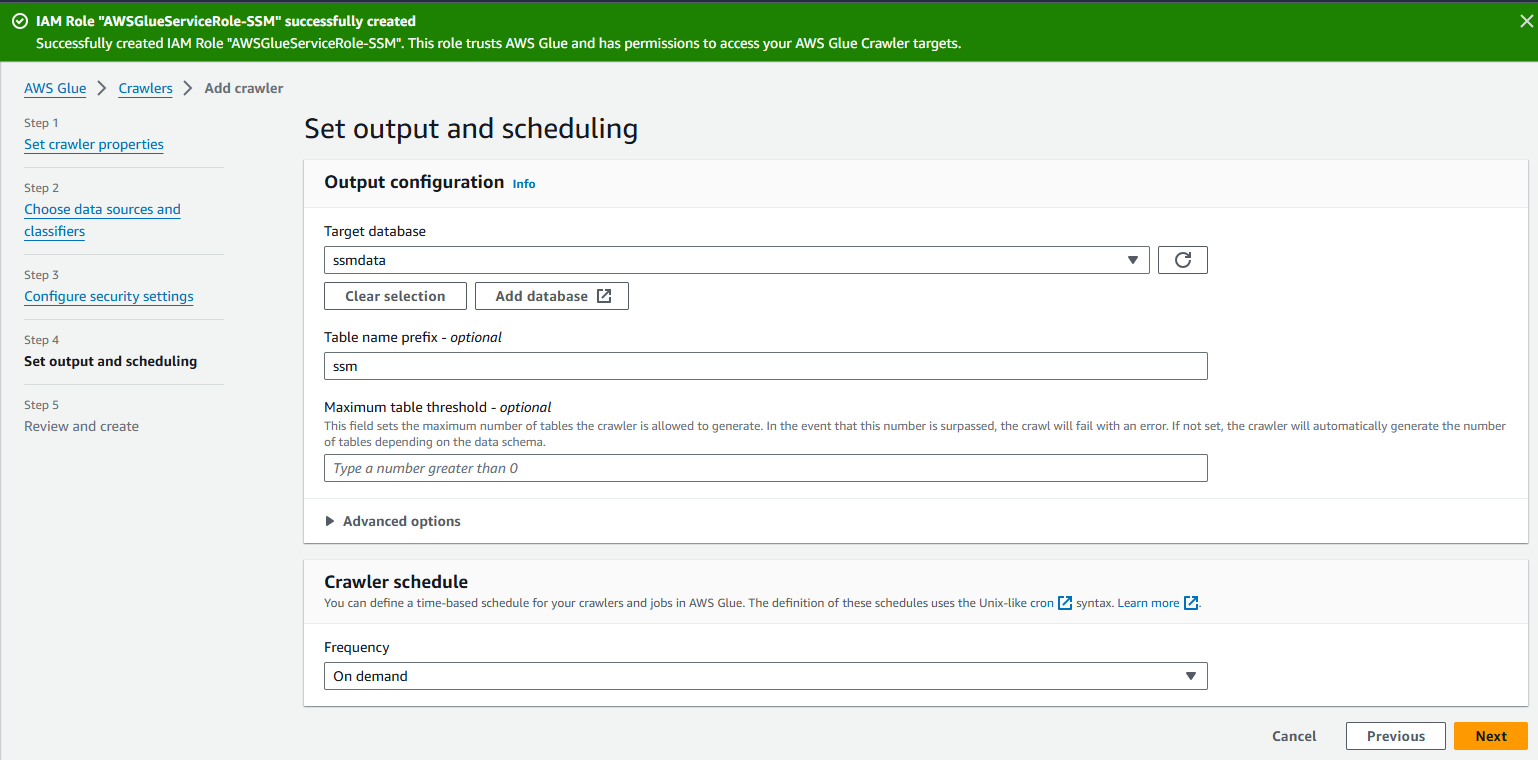
Task: Focus the Maximum table threshold field
Action: click(766, 468)
